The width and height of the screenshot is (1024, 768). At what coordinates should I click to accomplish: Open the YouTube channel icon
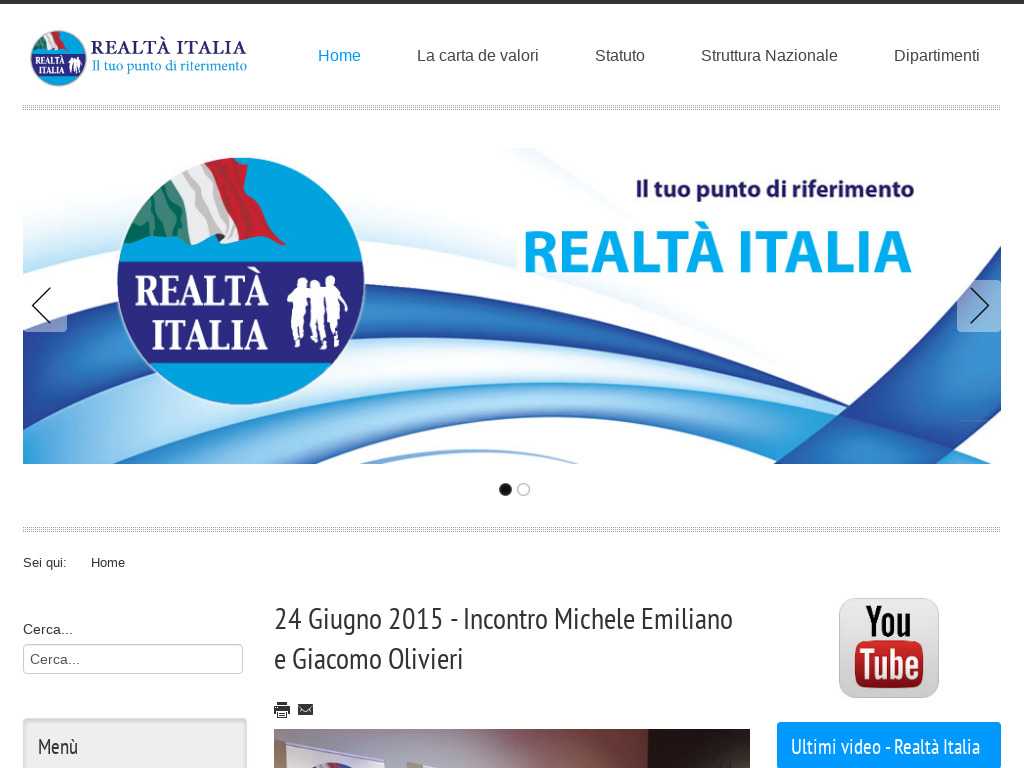[x=888, y=648]
